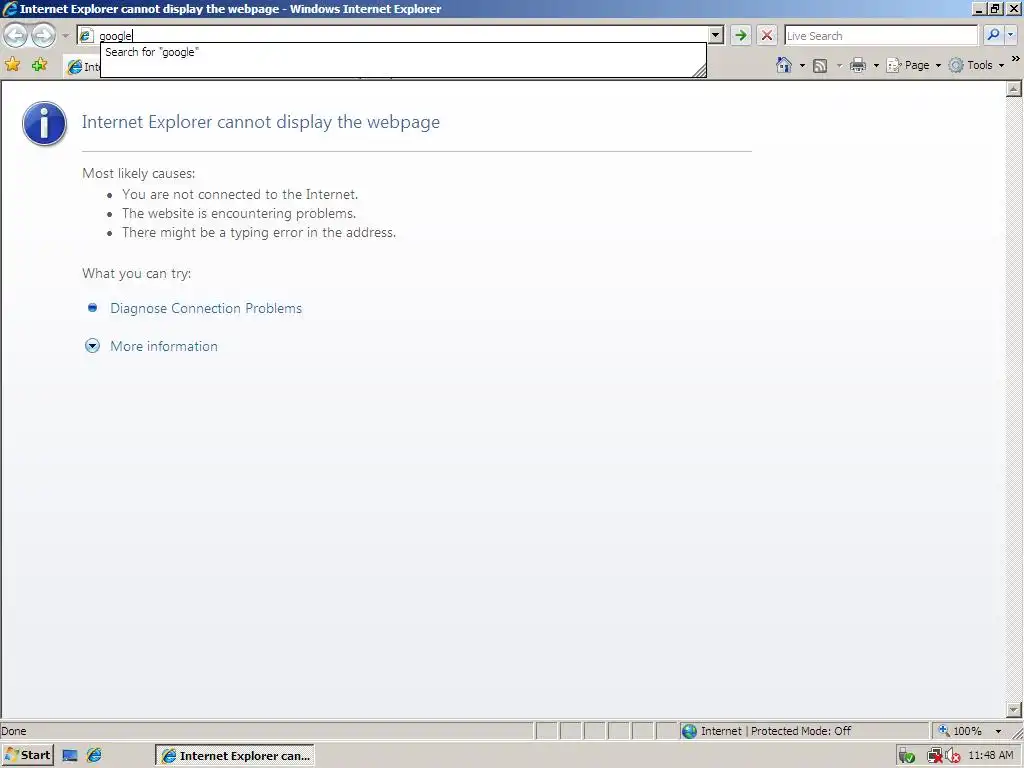Expand the More information arrow icon
Viewport: 1024px width, 768px height.
point(93,346)
